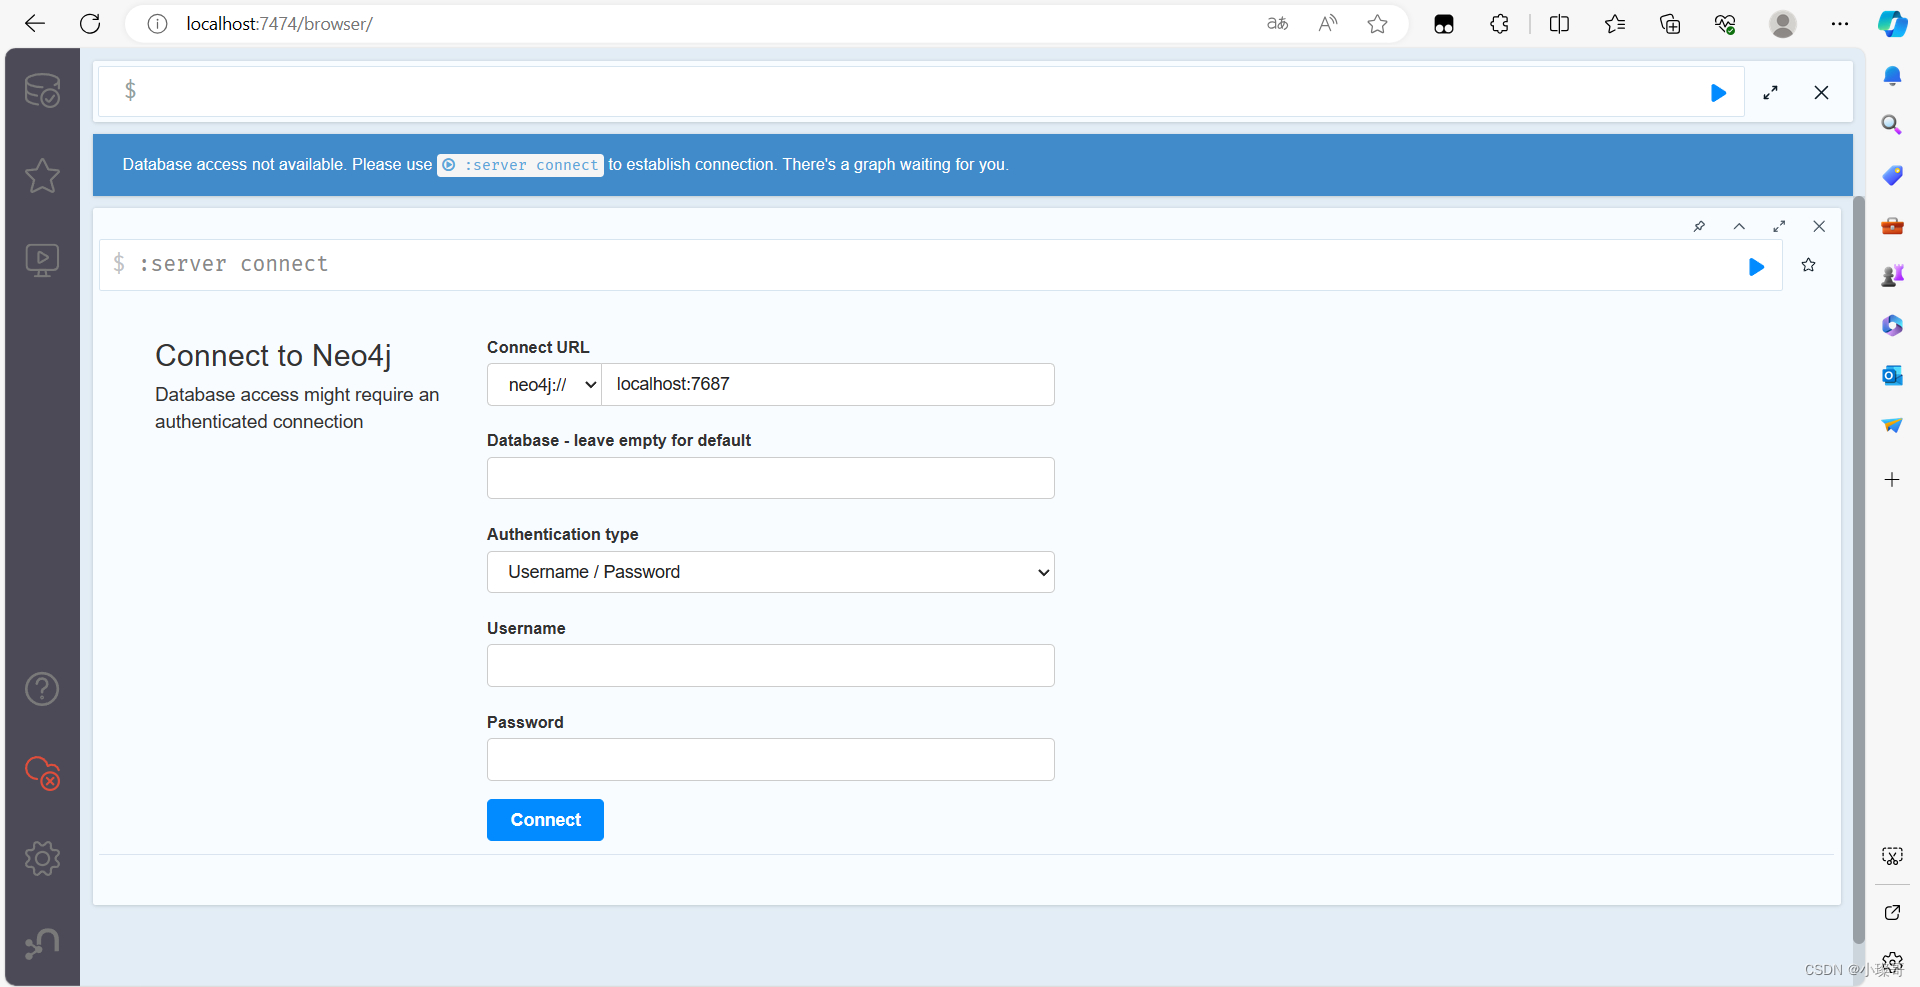The image size is (1920, 987).
Task: Open the user profile avatar
Action: tap(1782, 24)
